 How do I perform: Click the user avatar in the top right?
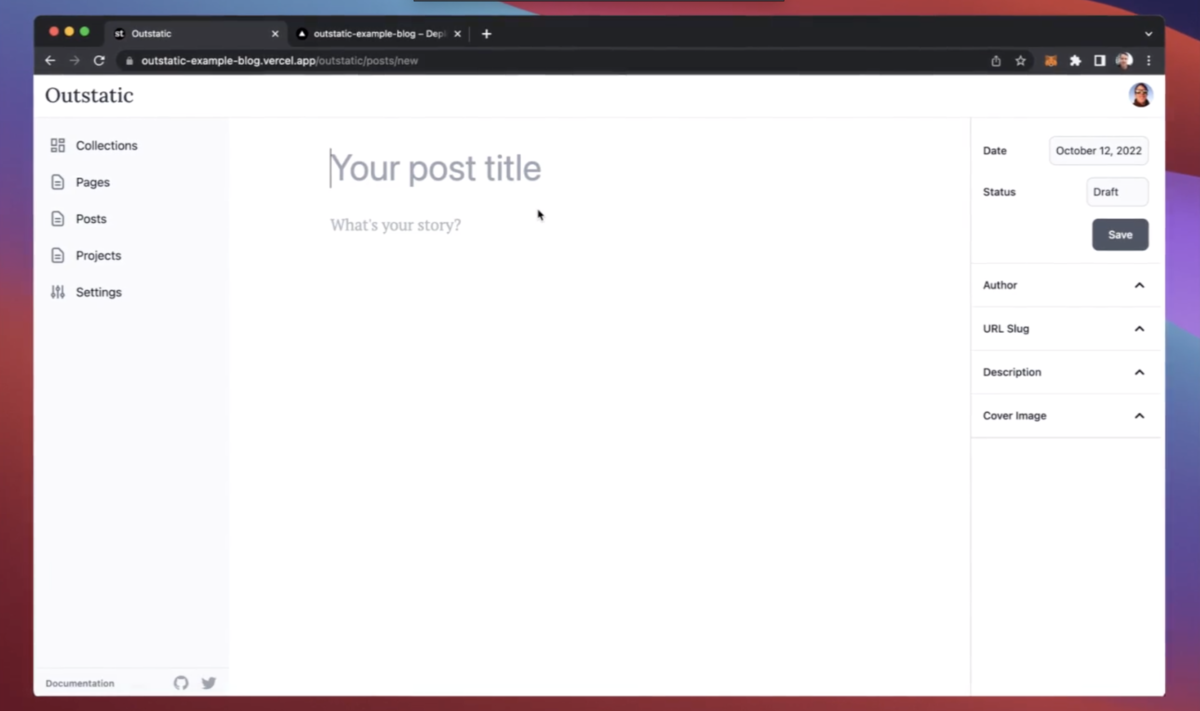(1140, 94)
